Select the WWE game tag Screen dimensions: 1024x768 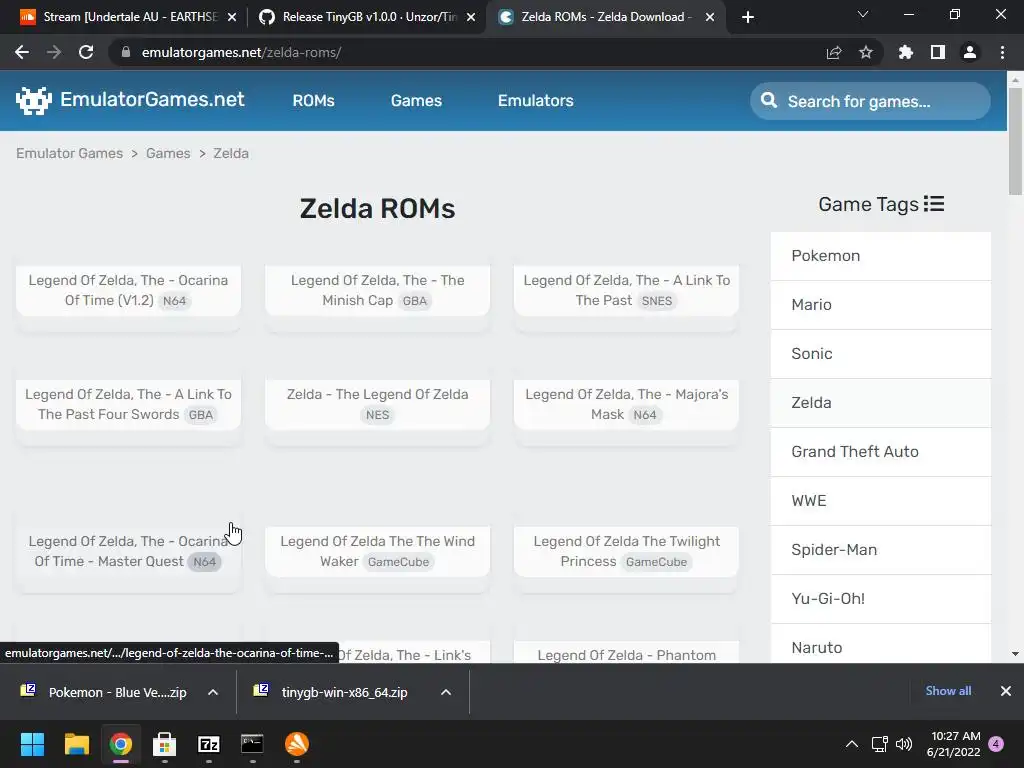[x=880, y=501]
